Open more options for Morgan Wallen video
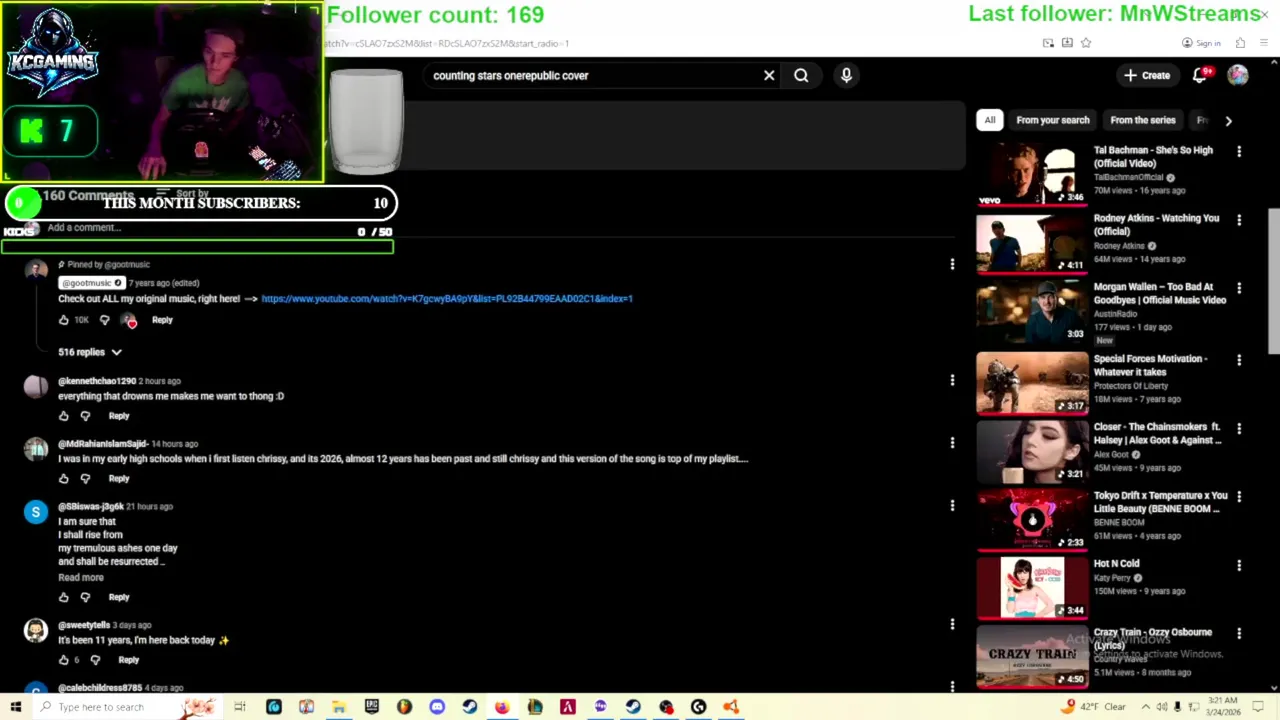This screenshot has height=720, width=1280. coord(1239,288)
